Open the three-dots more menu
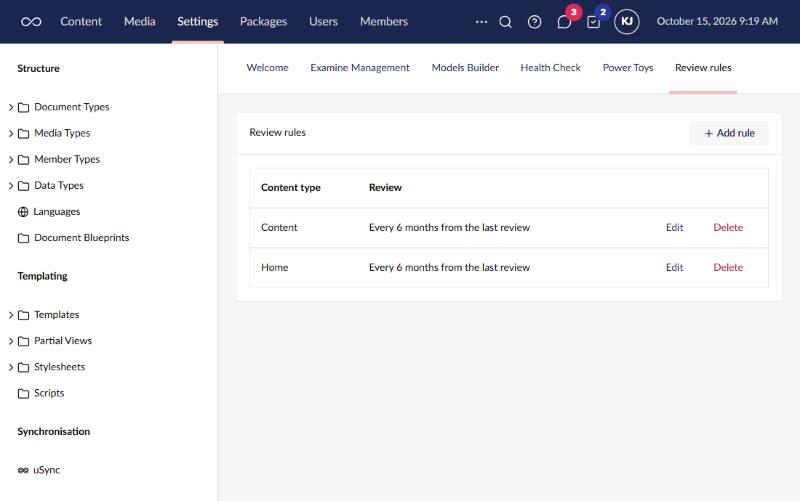The image size is (800, 501). (x=481, y=21)
